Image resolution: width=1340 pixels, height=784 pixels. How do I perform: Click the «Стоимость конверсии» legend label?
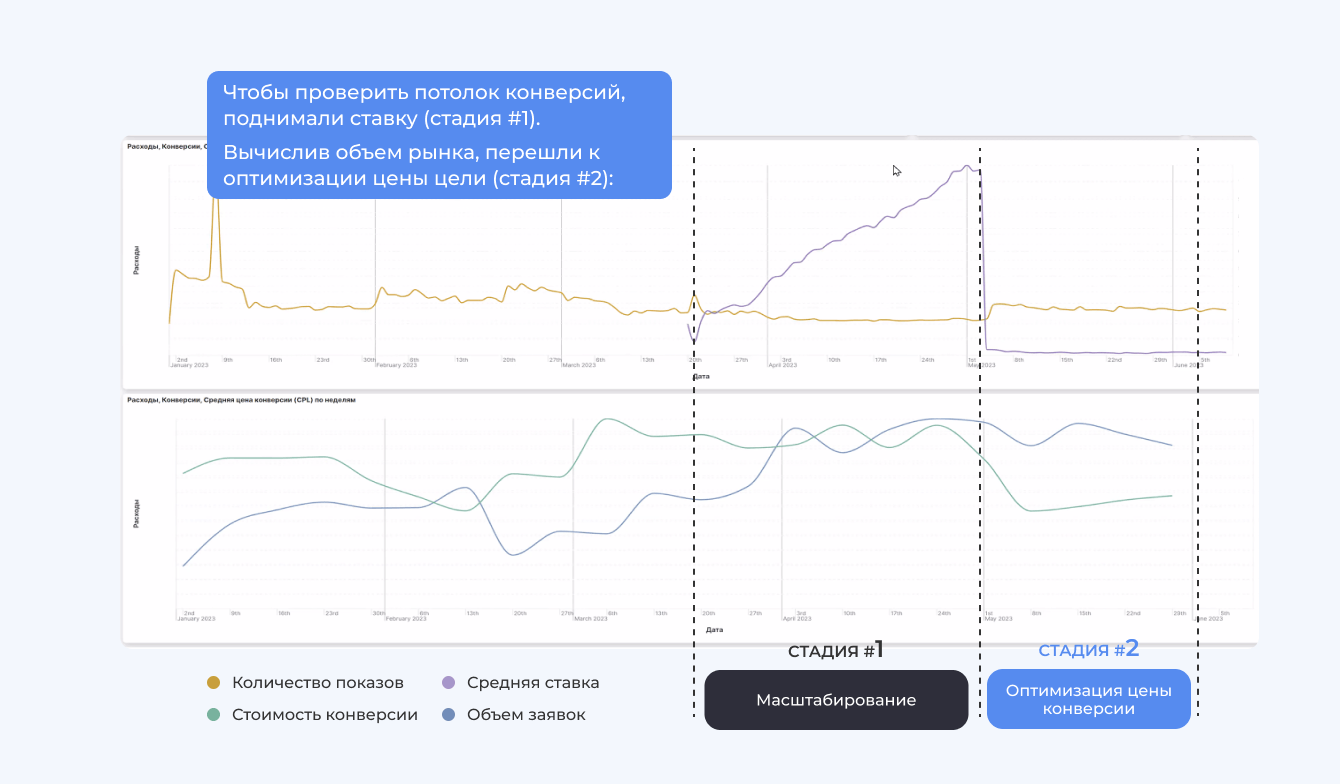tap(324, 715)
